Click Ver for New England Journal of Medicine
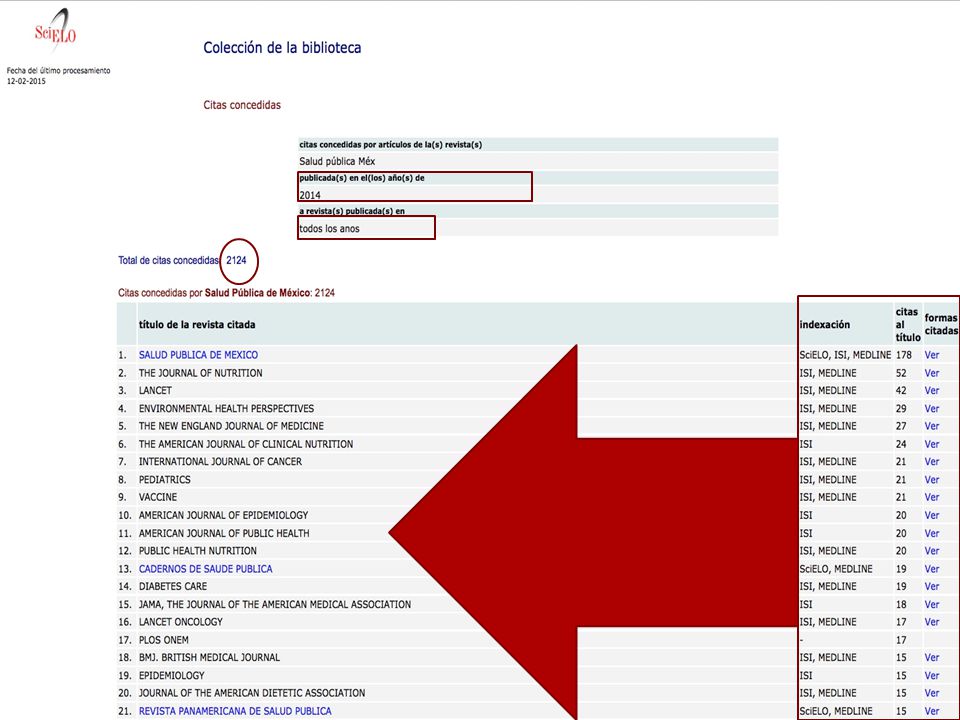Viewport: 960px width, 720px height. click(x=932, y=426)
